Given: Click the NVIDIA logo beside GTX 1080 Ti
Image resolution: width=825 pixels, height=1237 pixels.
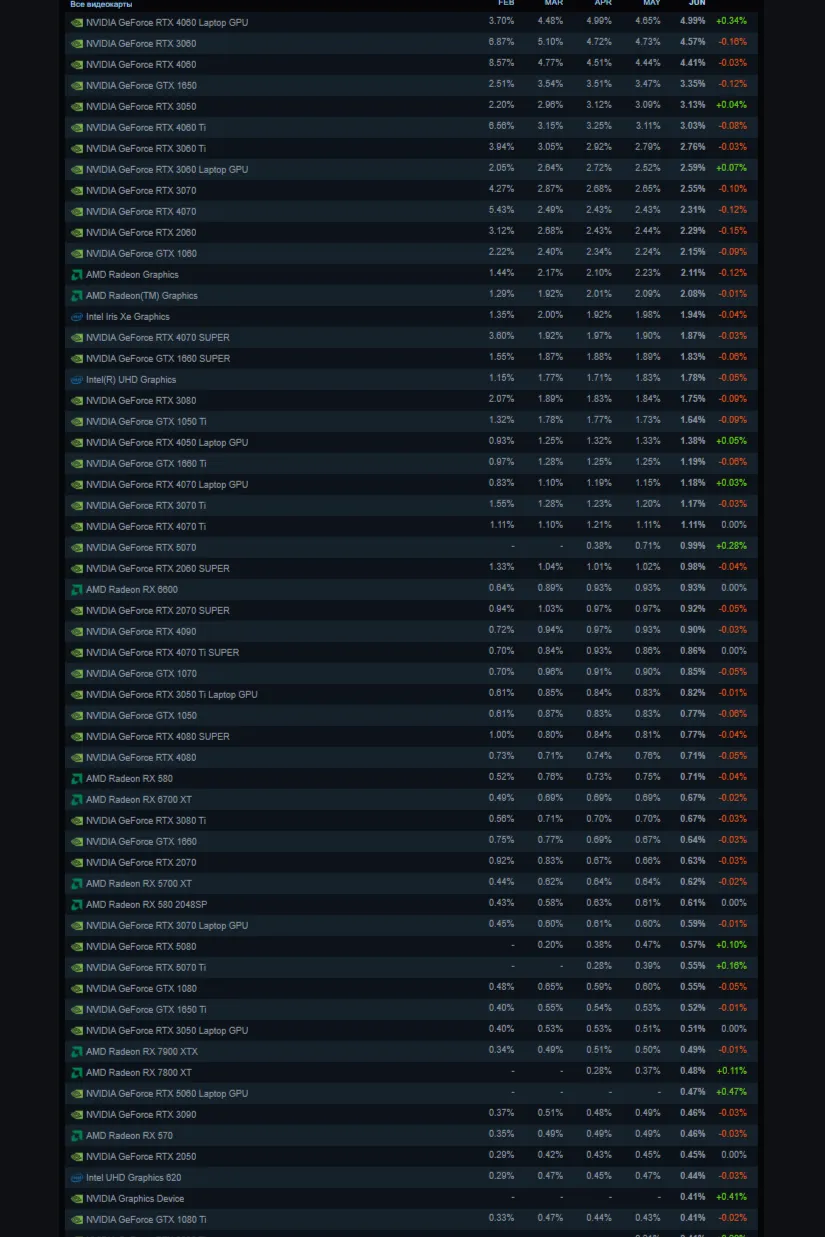Looking at the screenshot, I should point(77,1219).
